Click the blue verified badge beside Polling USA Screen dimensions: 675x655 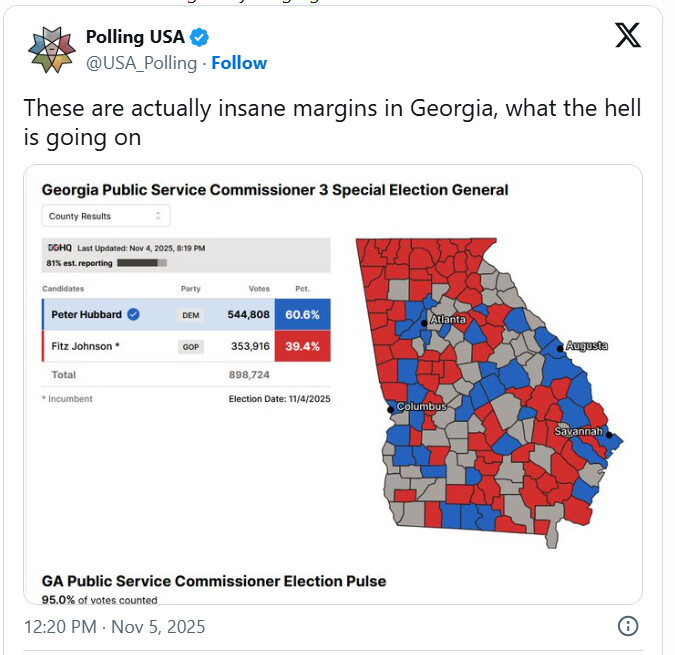point(200,38)
